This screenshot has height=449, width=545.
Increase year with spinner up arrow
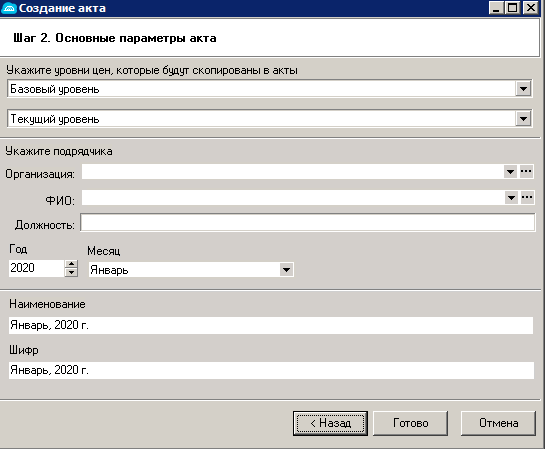(71, 264)
